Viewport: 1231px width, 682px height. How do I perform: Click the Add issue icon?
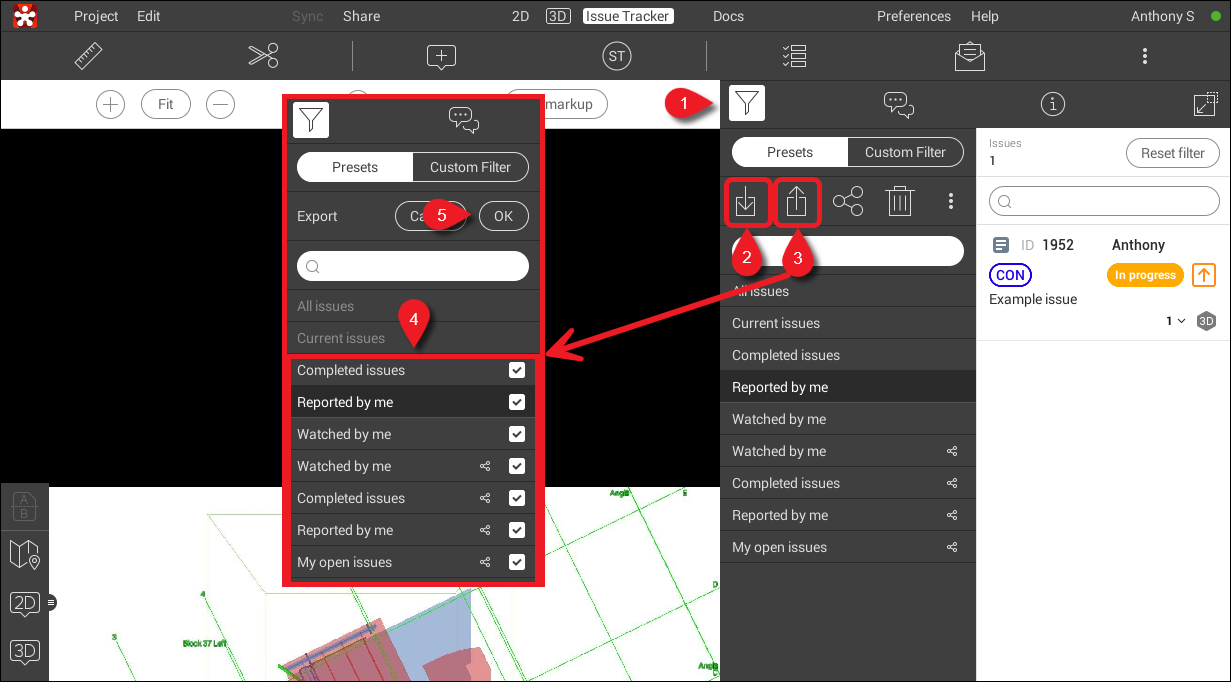[441, 55]
